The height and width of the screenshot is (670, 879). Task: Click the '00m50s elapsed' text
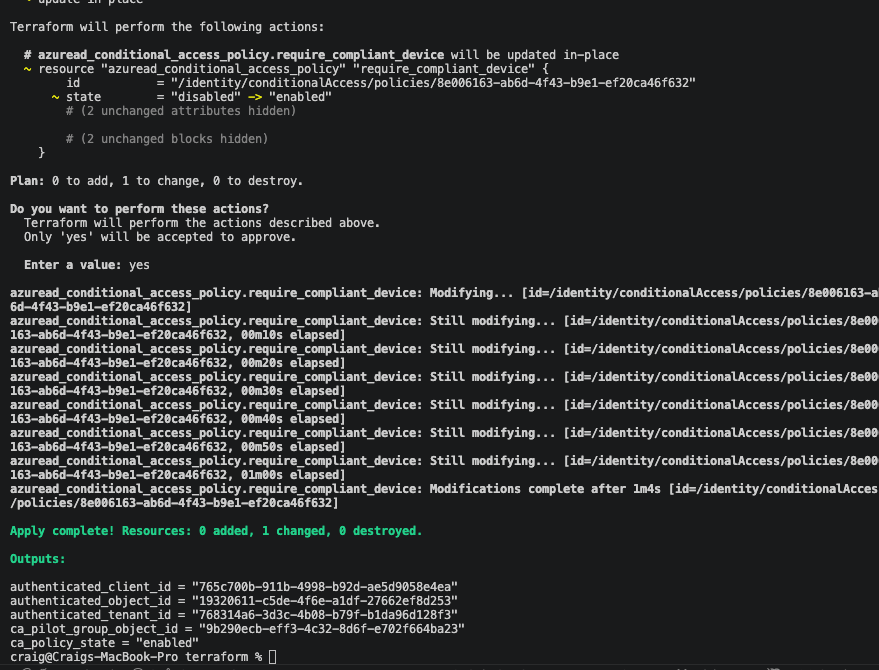[x=290, y=447]
